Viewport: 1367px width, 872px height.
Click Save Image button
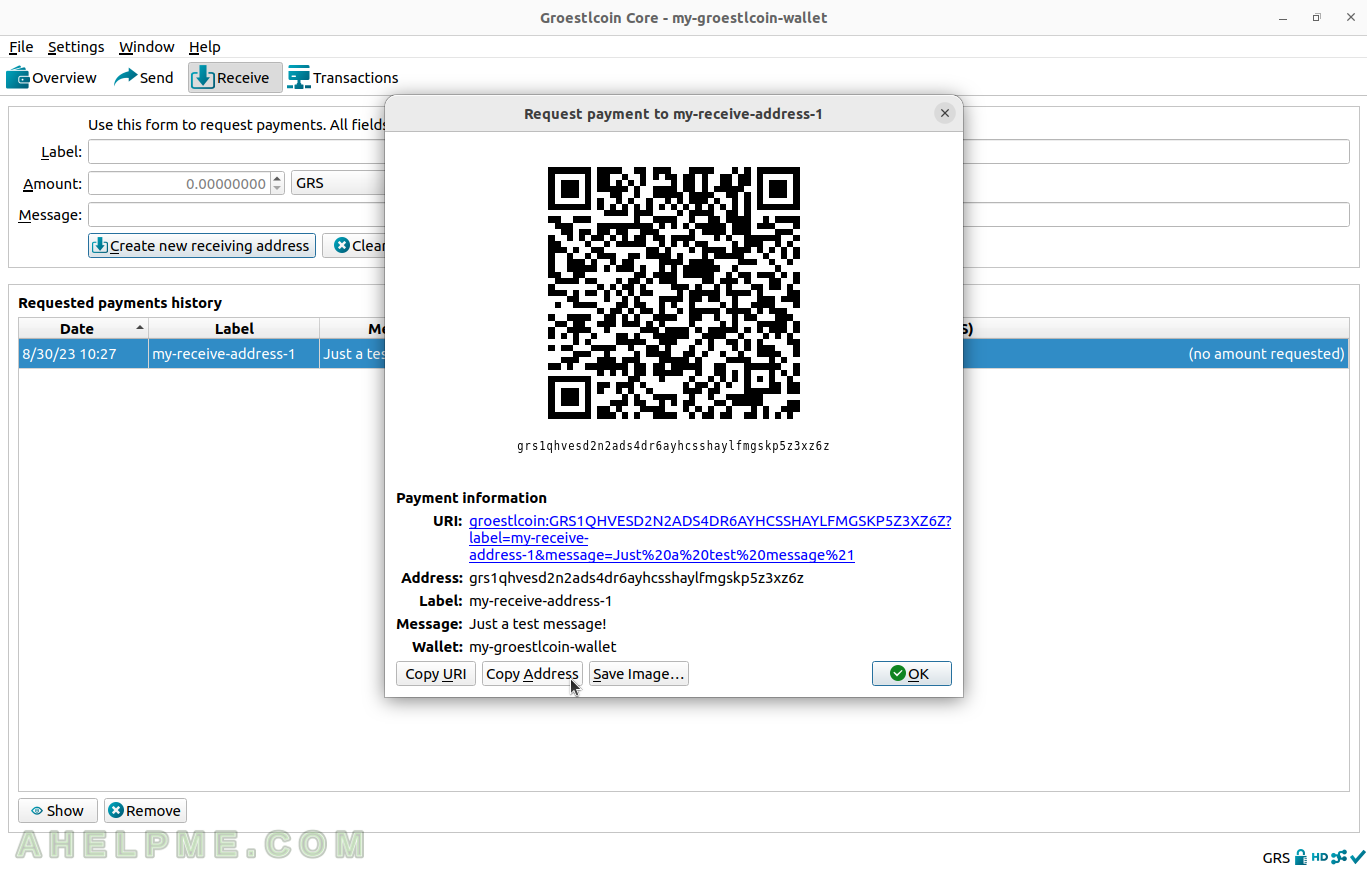638,674
